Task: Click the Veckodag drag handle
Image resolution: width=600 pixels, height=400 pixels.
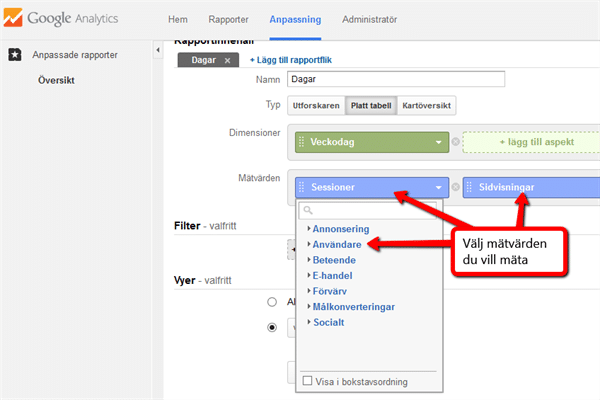Action: pos(302,142)
